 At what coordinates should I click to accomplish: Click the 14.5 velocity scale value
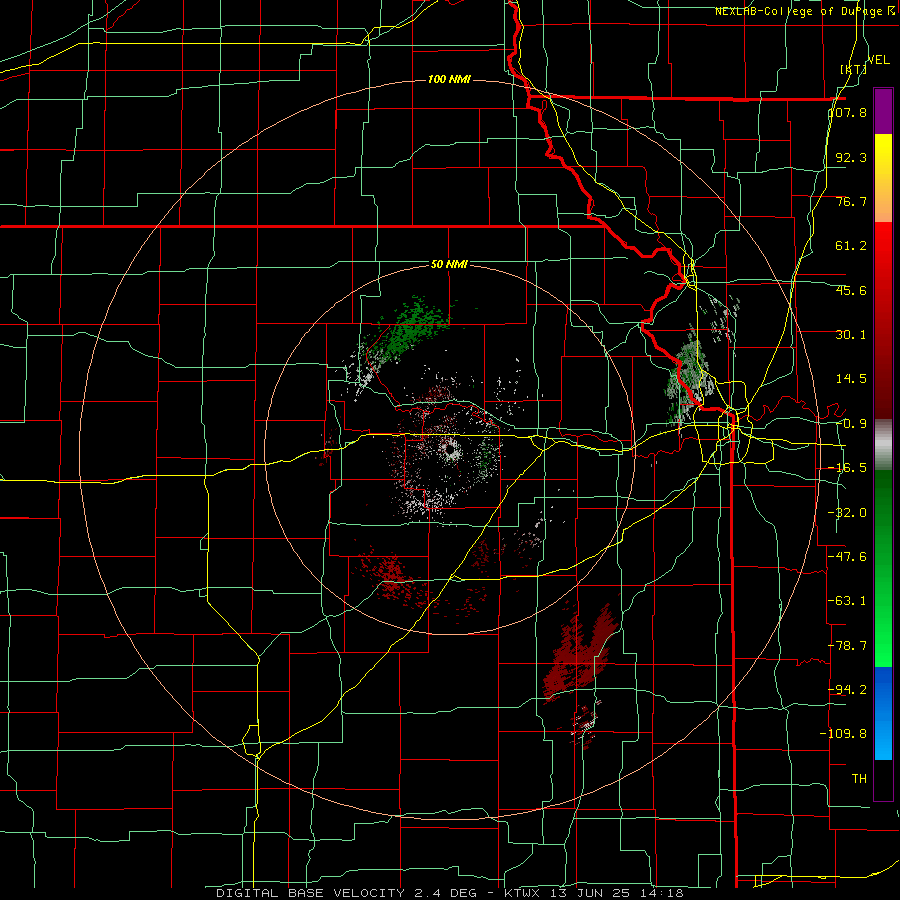click(x=851, y=379)
